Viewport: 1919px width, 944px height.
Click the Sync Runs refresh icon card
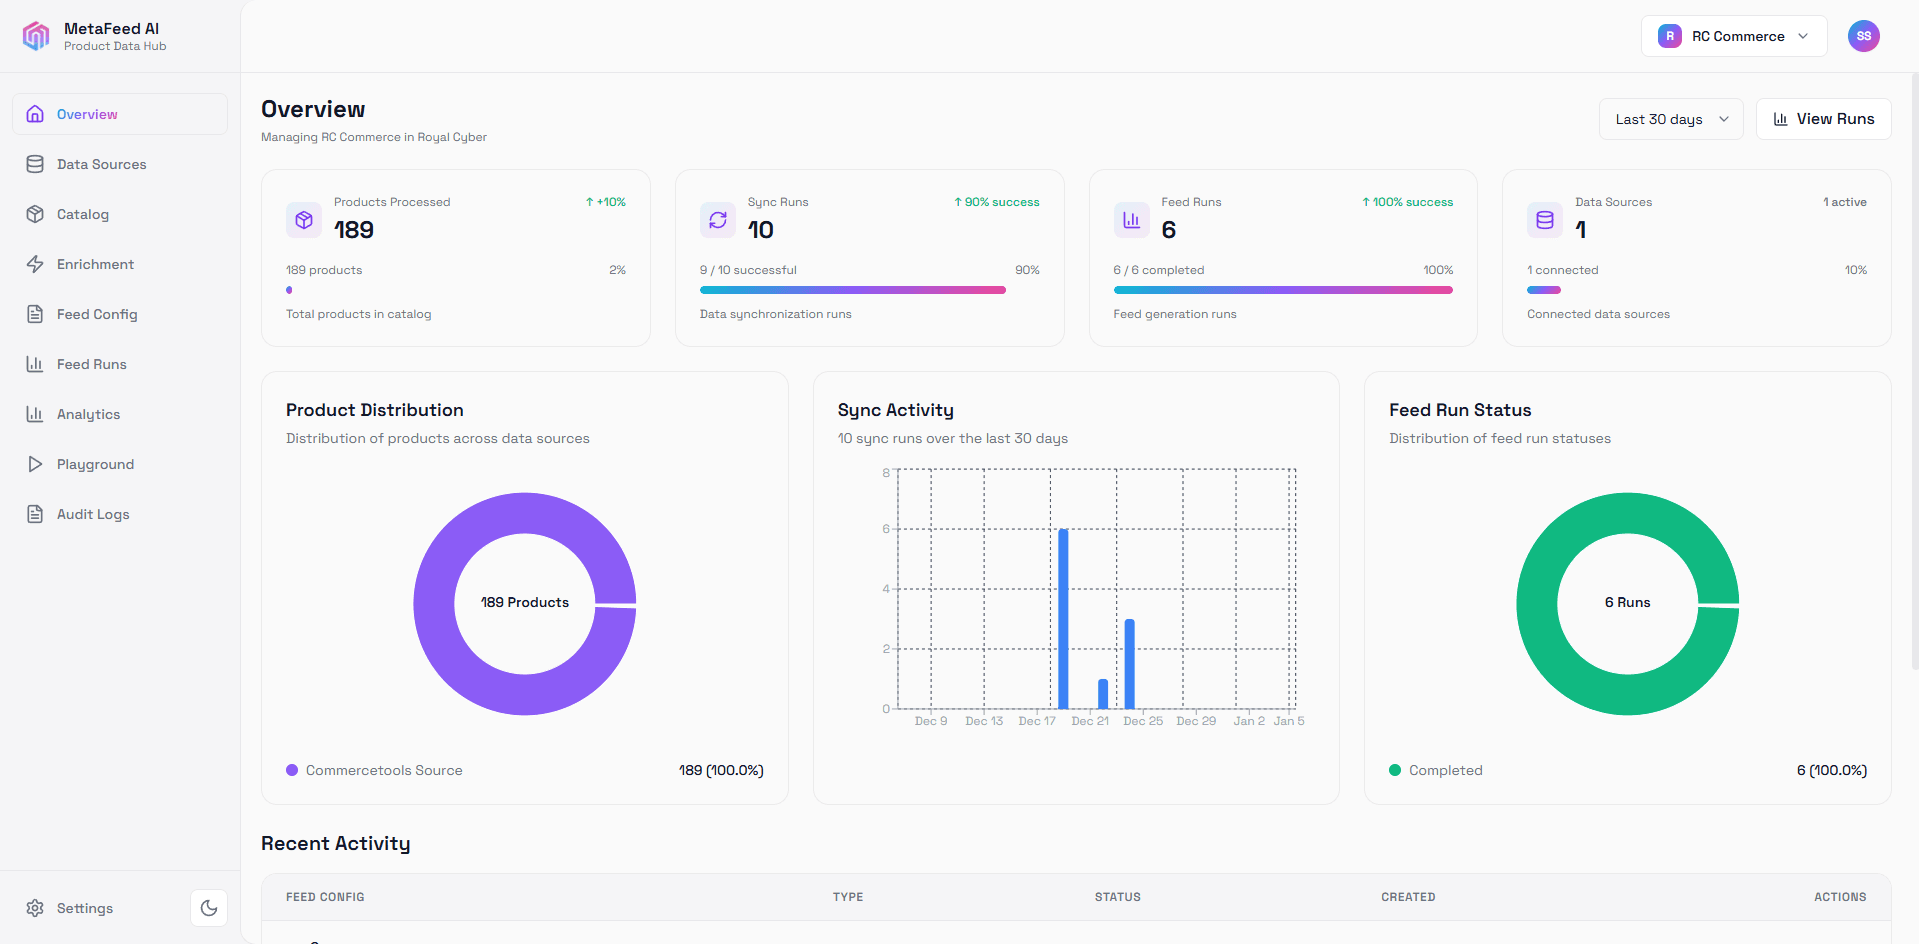coord(717,220)
